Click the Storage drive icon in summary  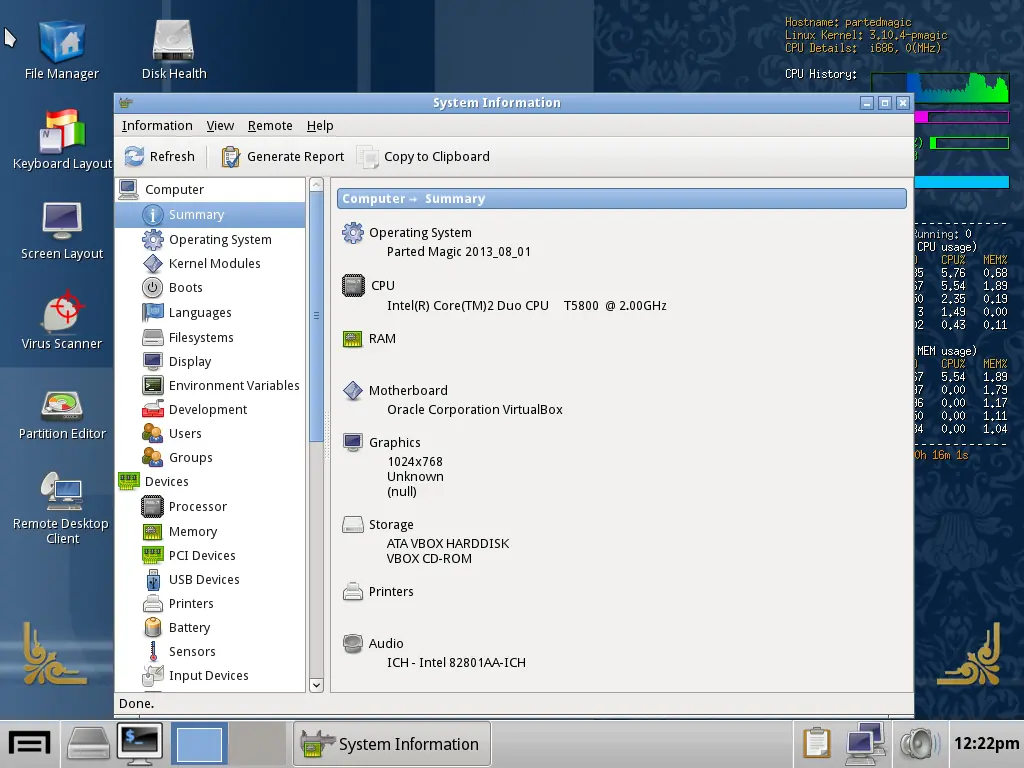[353, 524]
